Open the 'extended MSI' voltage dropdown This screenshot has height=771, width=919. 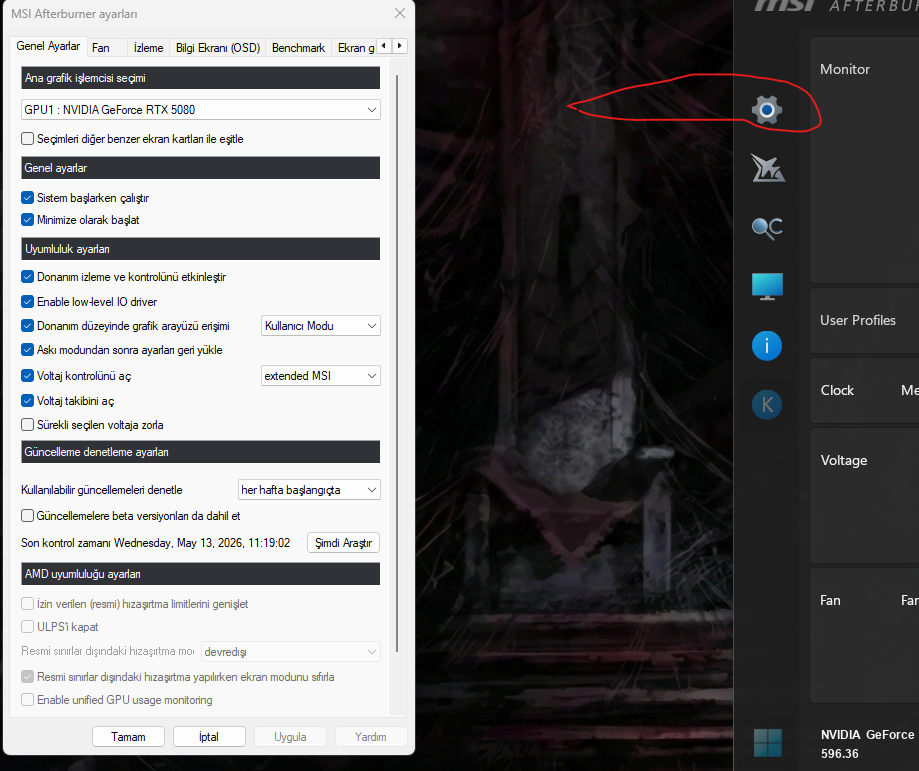(321, 376)
